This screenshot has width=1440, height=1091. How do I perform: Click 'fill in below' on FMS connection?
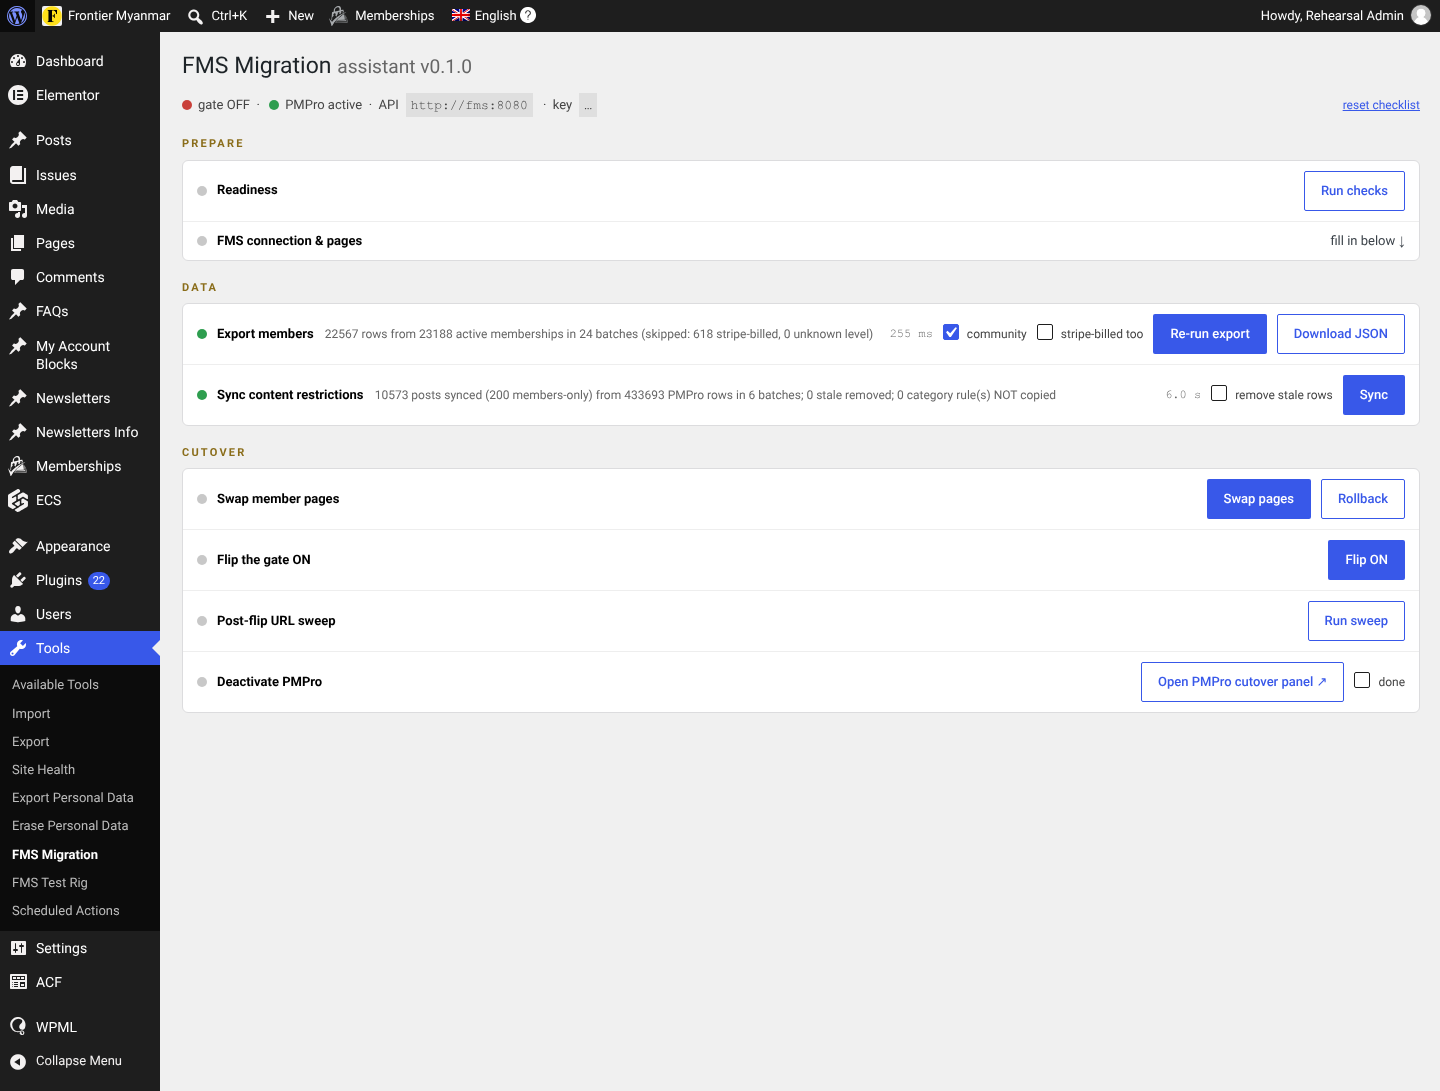tap(1367, 241)
